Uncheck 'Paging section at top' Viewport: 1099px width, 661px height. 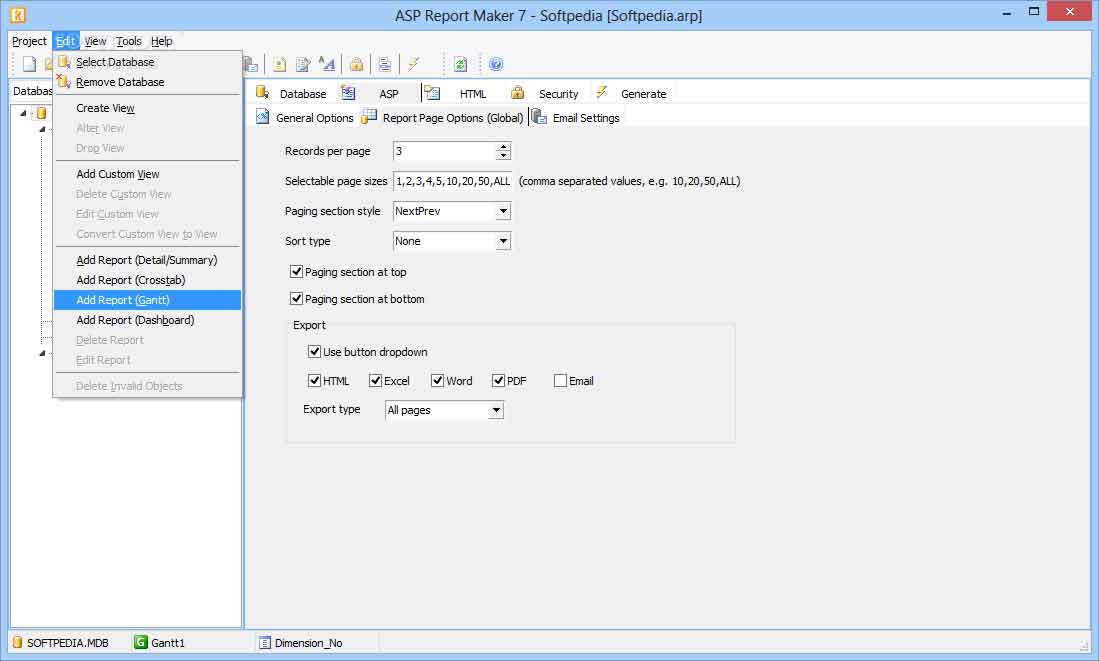[x=297, y=271]
